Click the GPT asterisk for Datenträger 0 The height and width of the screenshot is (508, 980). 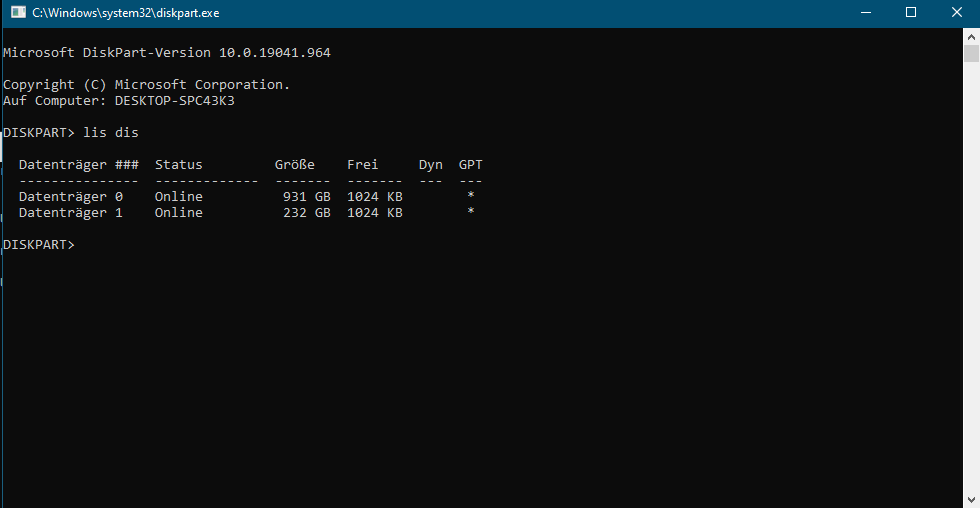(471, 196)
